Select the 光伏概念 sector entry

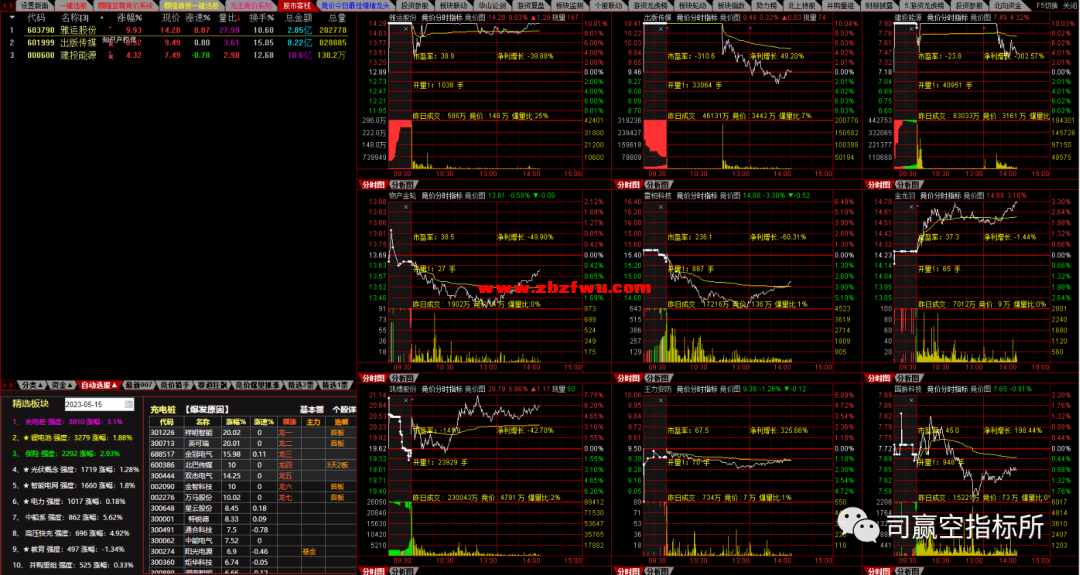(76, 470)
